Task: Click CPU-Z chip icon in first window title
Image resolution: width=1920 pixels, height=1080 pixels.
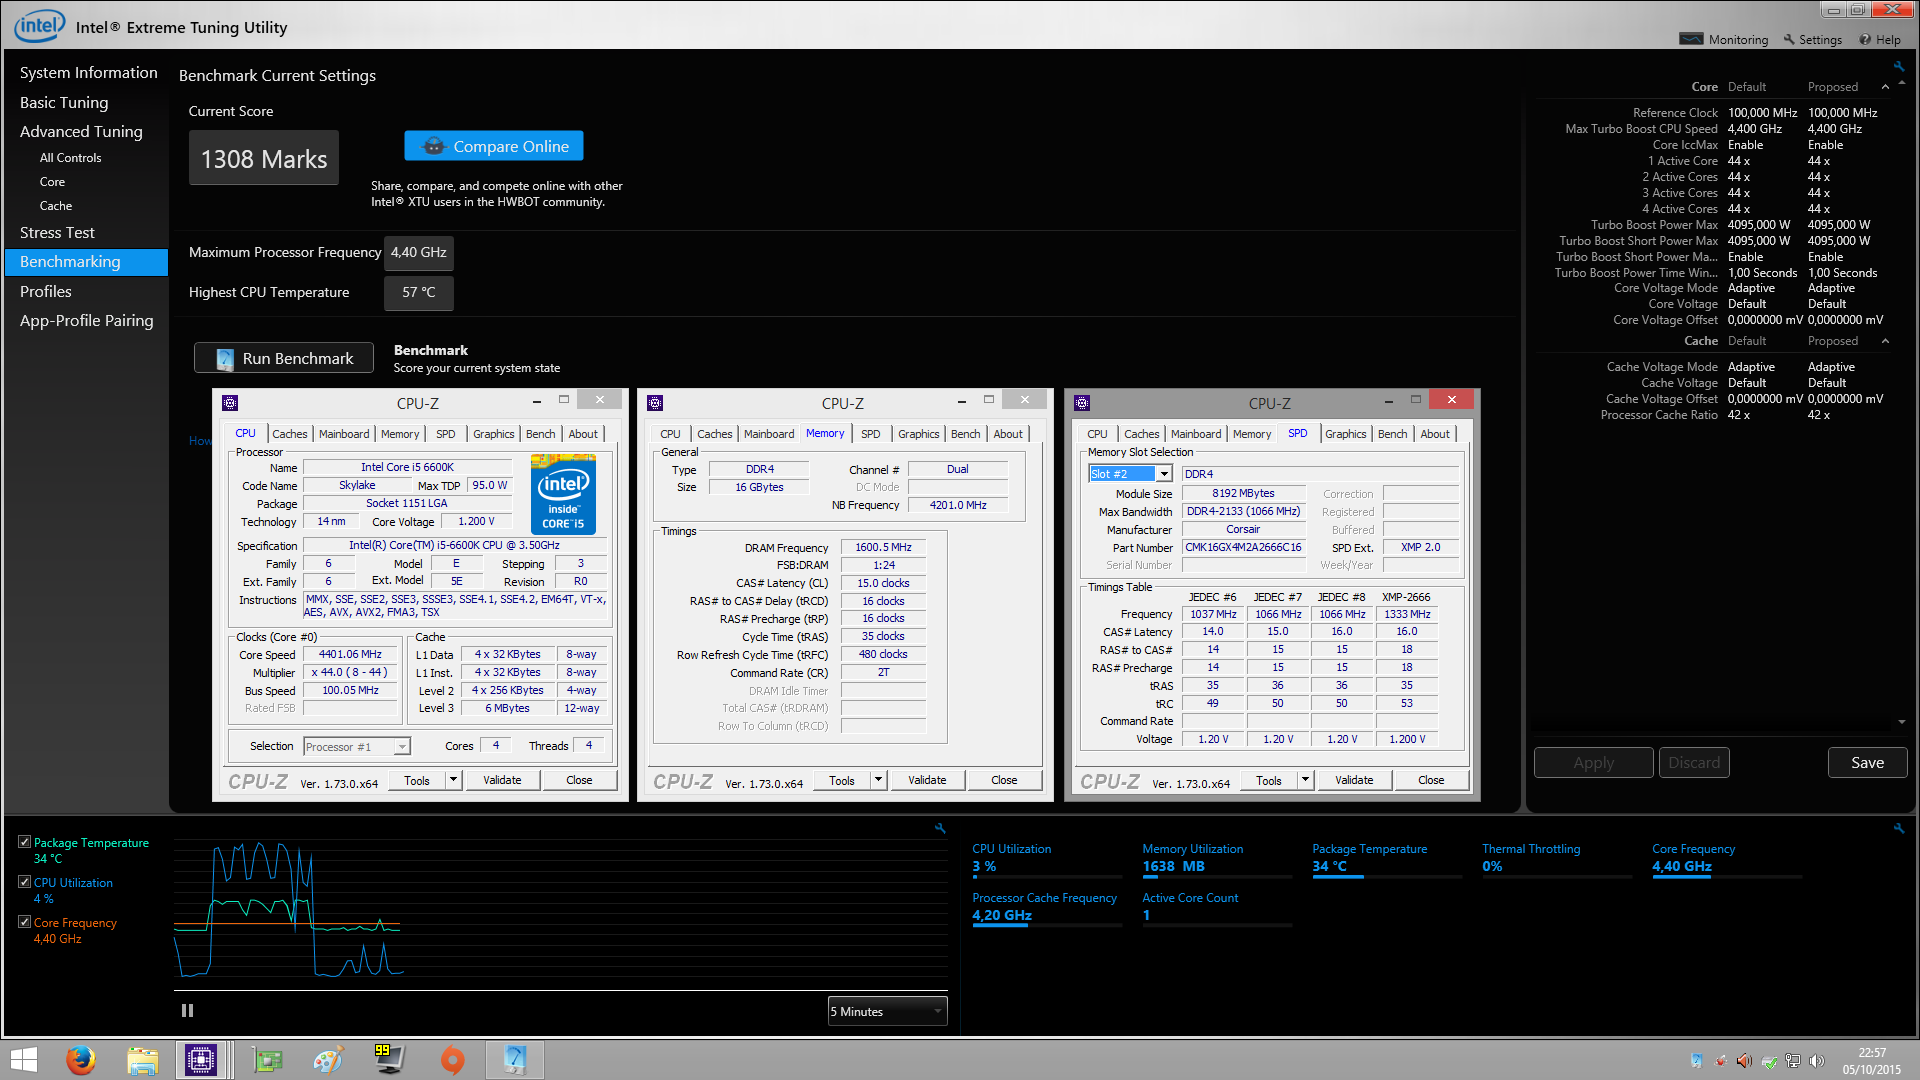Action: [x=230, y=403]
